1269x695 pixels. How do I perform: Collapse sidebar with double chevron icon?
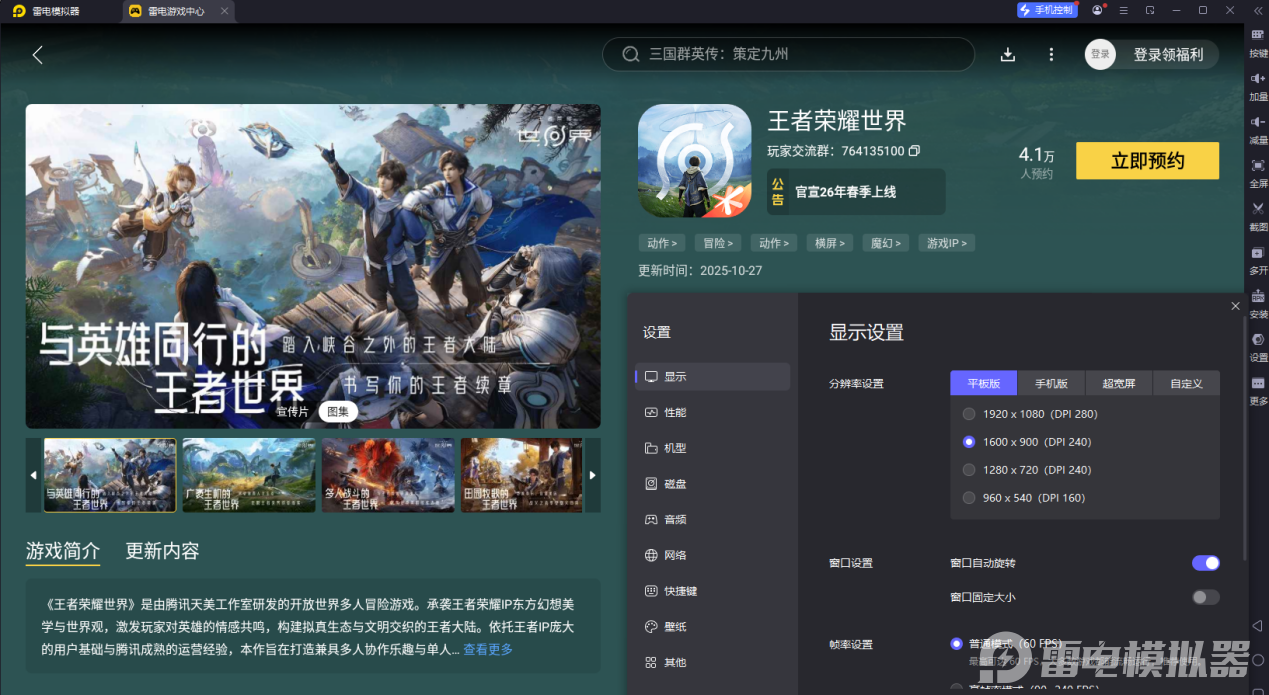pos(1258,10)
